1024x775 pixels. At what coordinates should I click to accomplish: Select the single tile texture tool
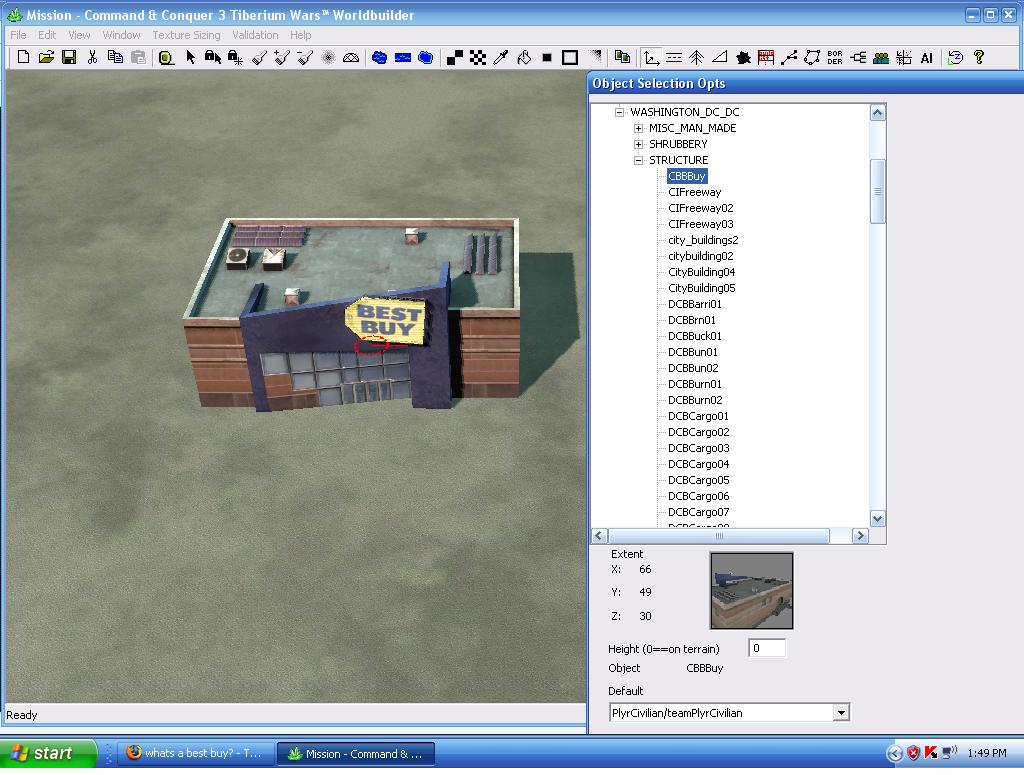[455, 57]
